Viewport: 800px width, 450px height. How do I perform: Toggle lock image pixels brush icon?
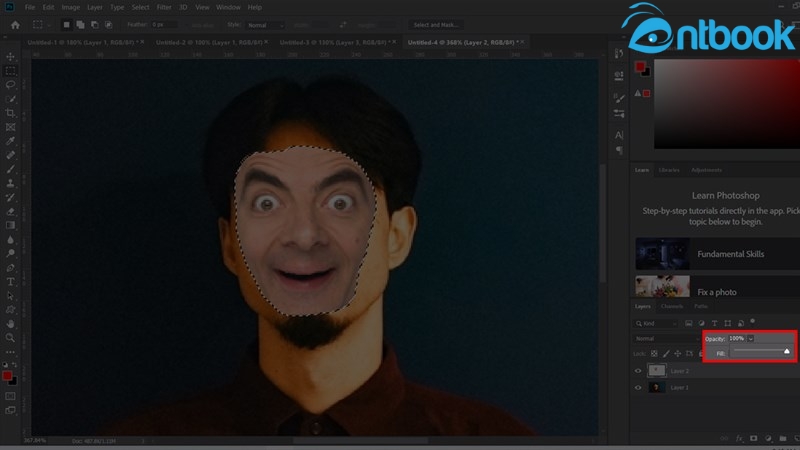[666, 353]
